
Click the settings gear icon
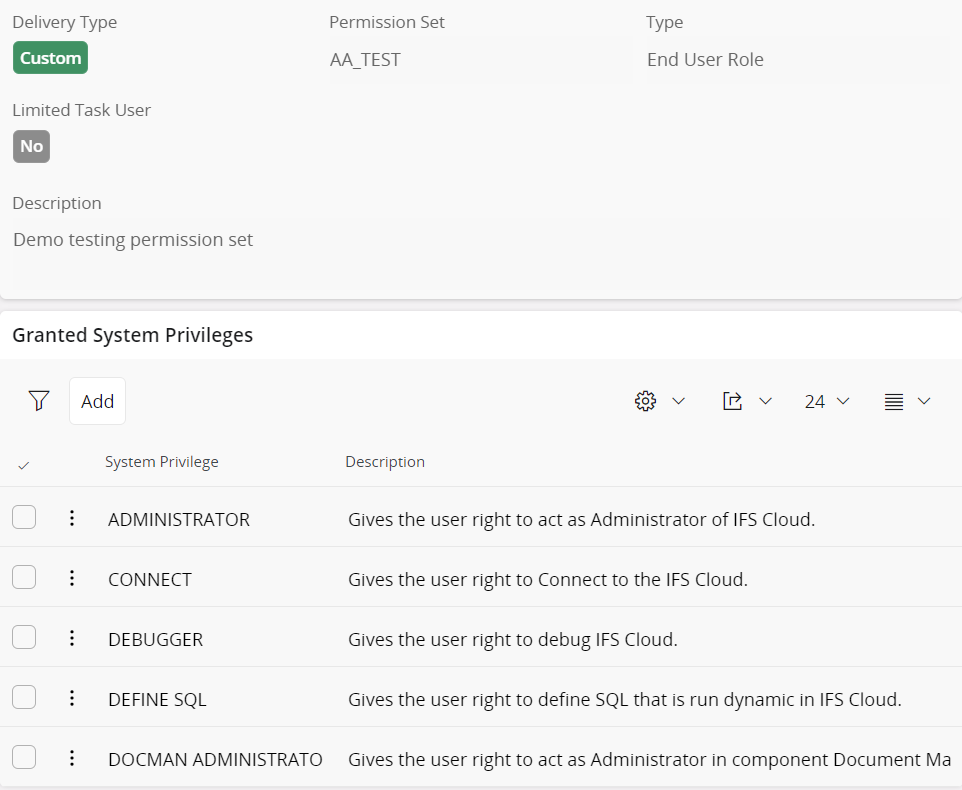pos(646,401)
